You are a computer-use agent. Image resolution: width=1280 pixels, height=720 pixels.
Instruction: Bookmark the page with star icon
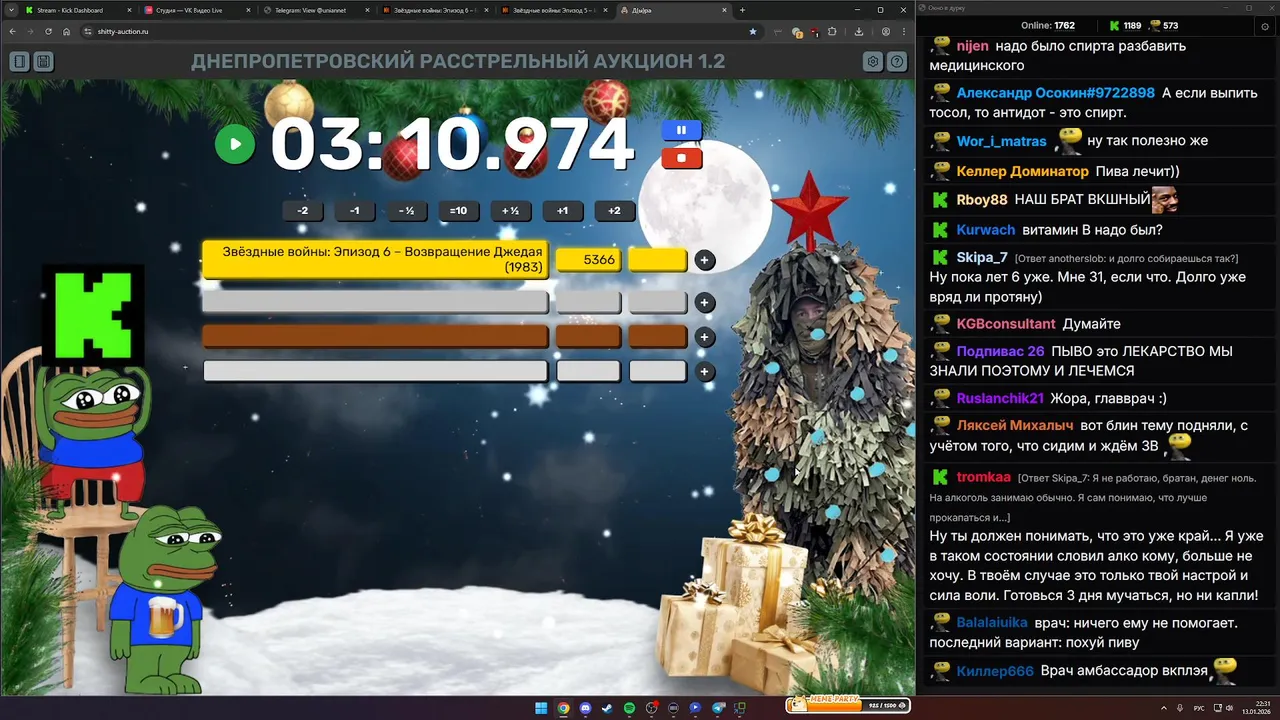click(753, 31)
